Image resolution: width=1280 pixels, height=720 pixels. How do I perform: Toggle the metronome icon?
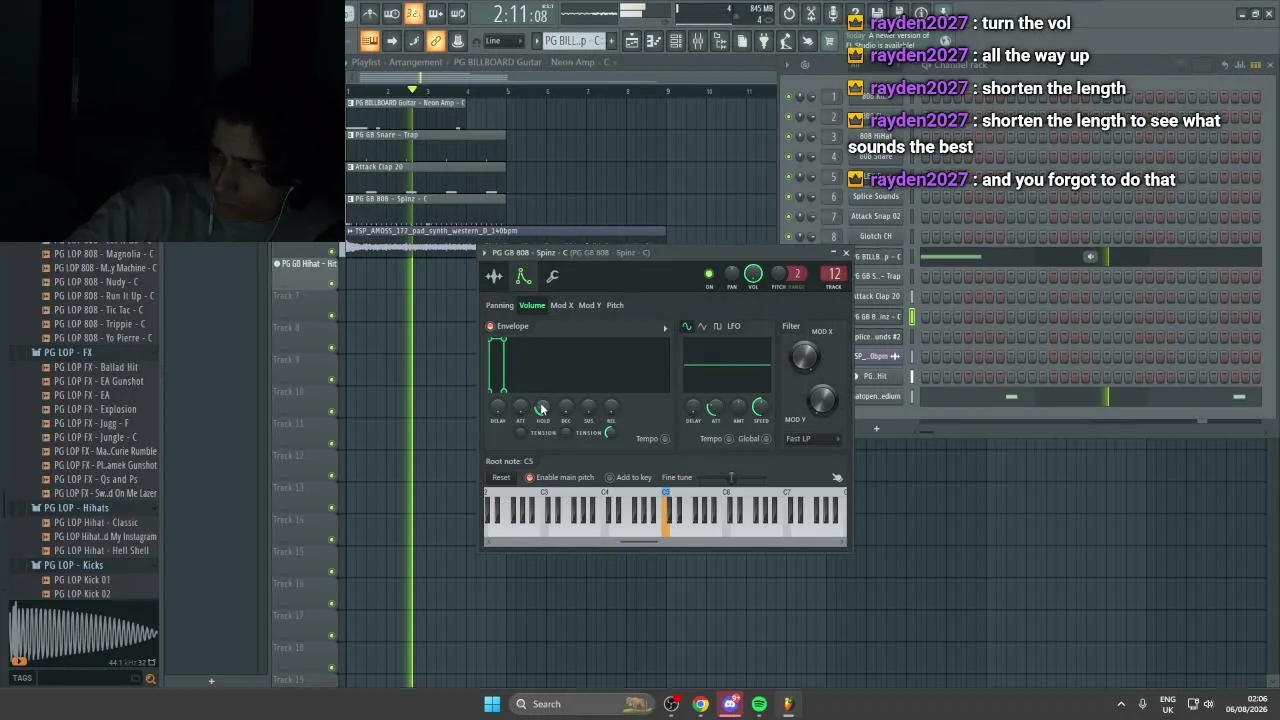[370, 14]
